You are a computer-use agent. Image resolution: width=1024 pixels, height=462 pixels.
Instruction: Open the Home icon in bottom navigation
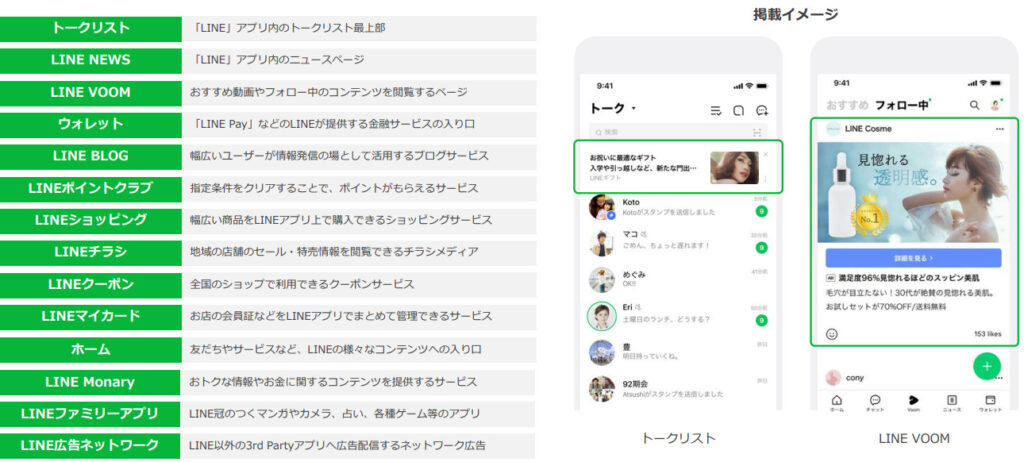click(x=837, y=400)
